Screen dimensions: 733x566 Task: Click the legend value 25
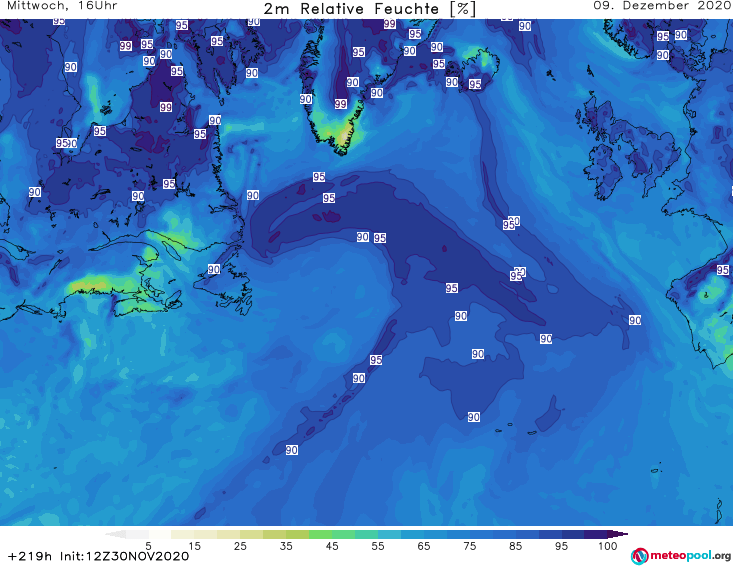click(240, 545)
